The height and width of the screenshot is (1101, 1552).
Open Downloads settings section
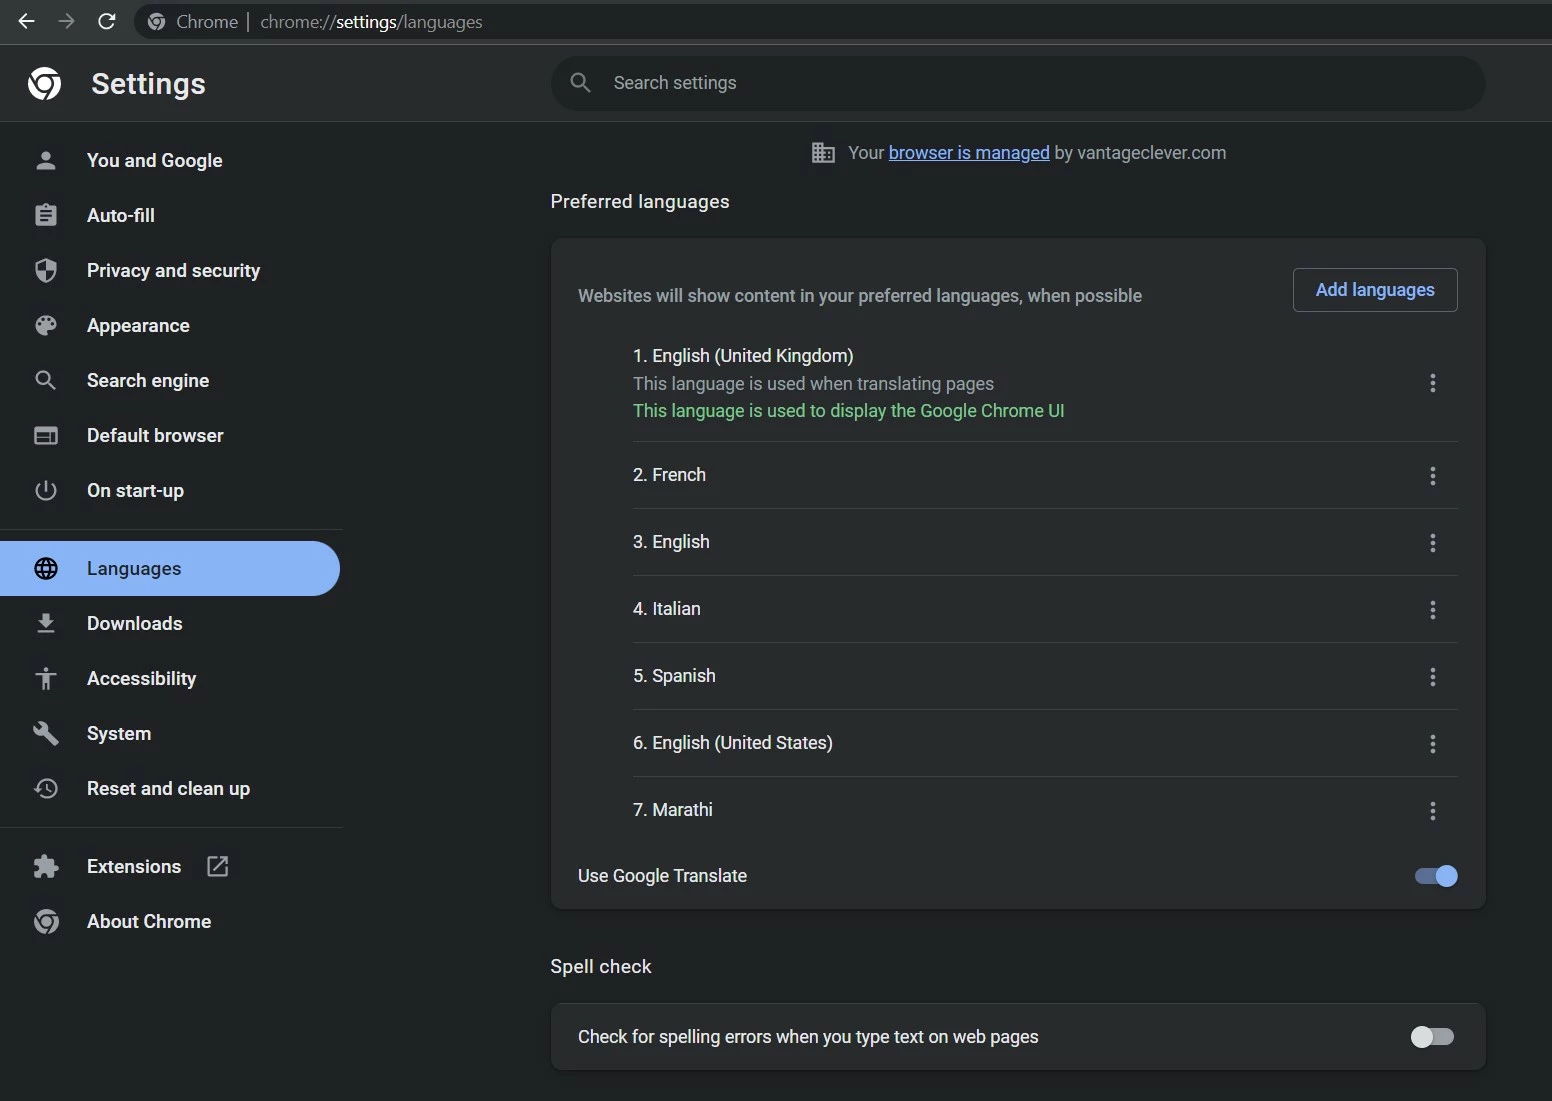[170, 623]
